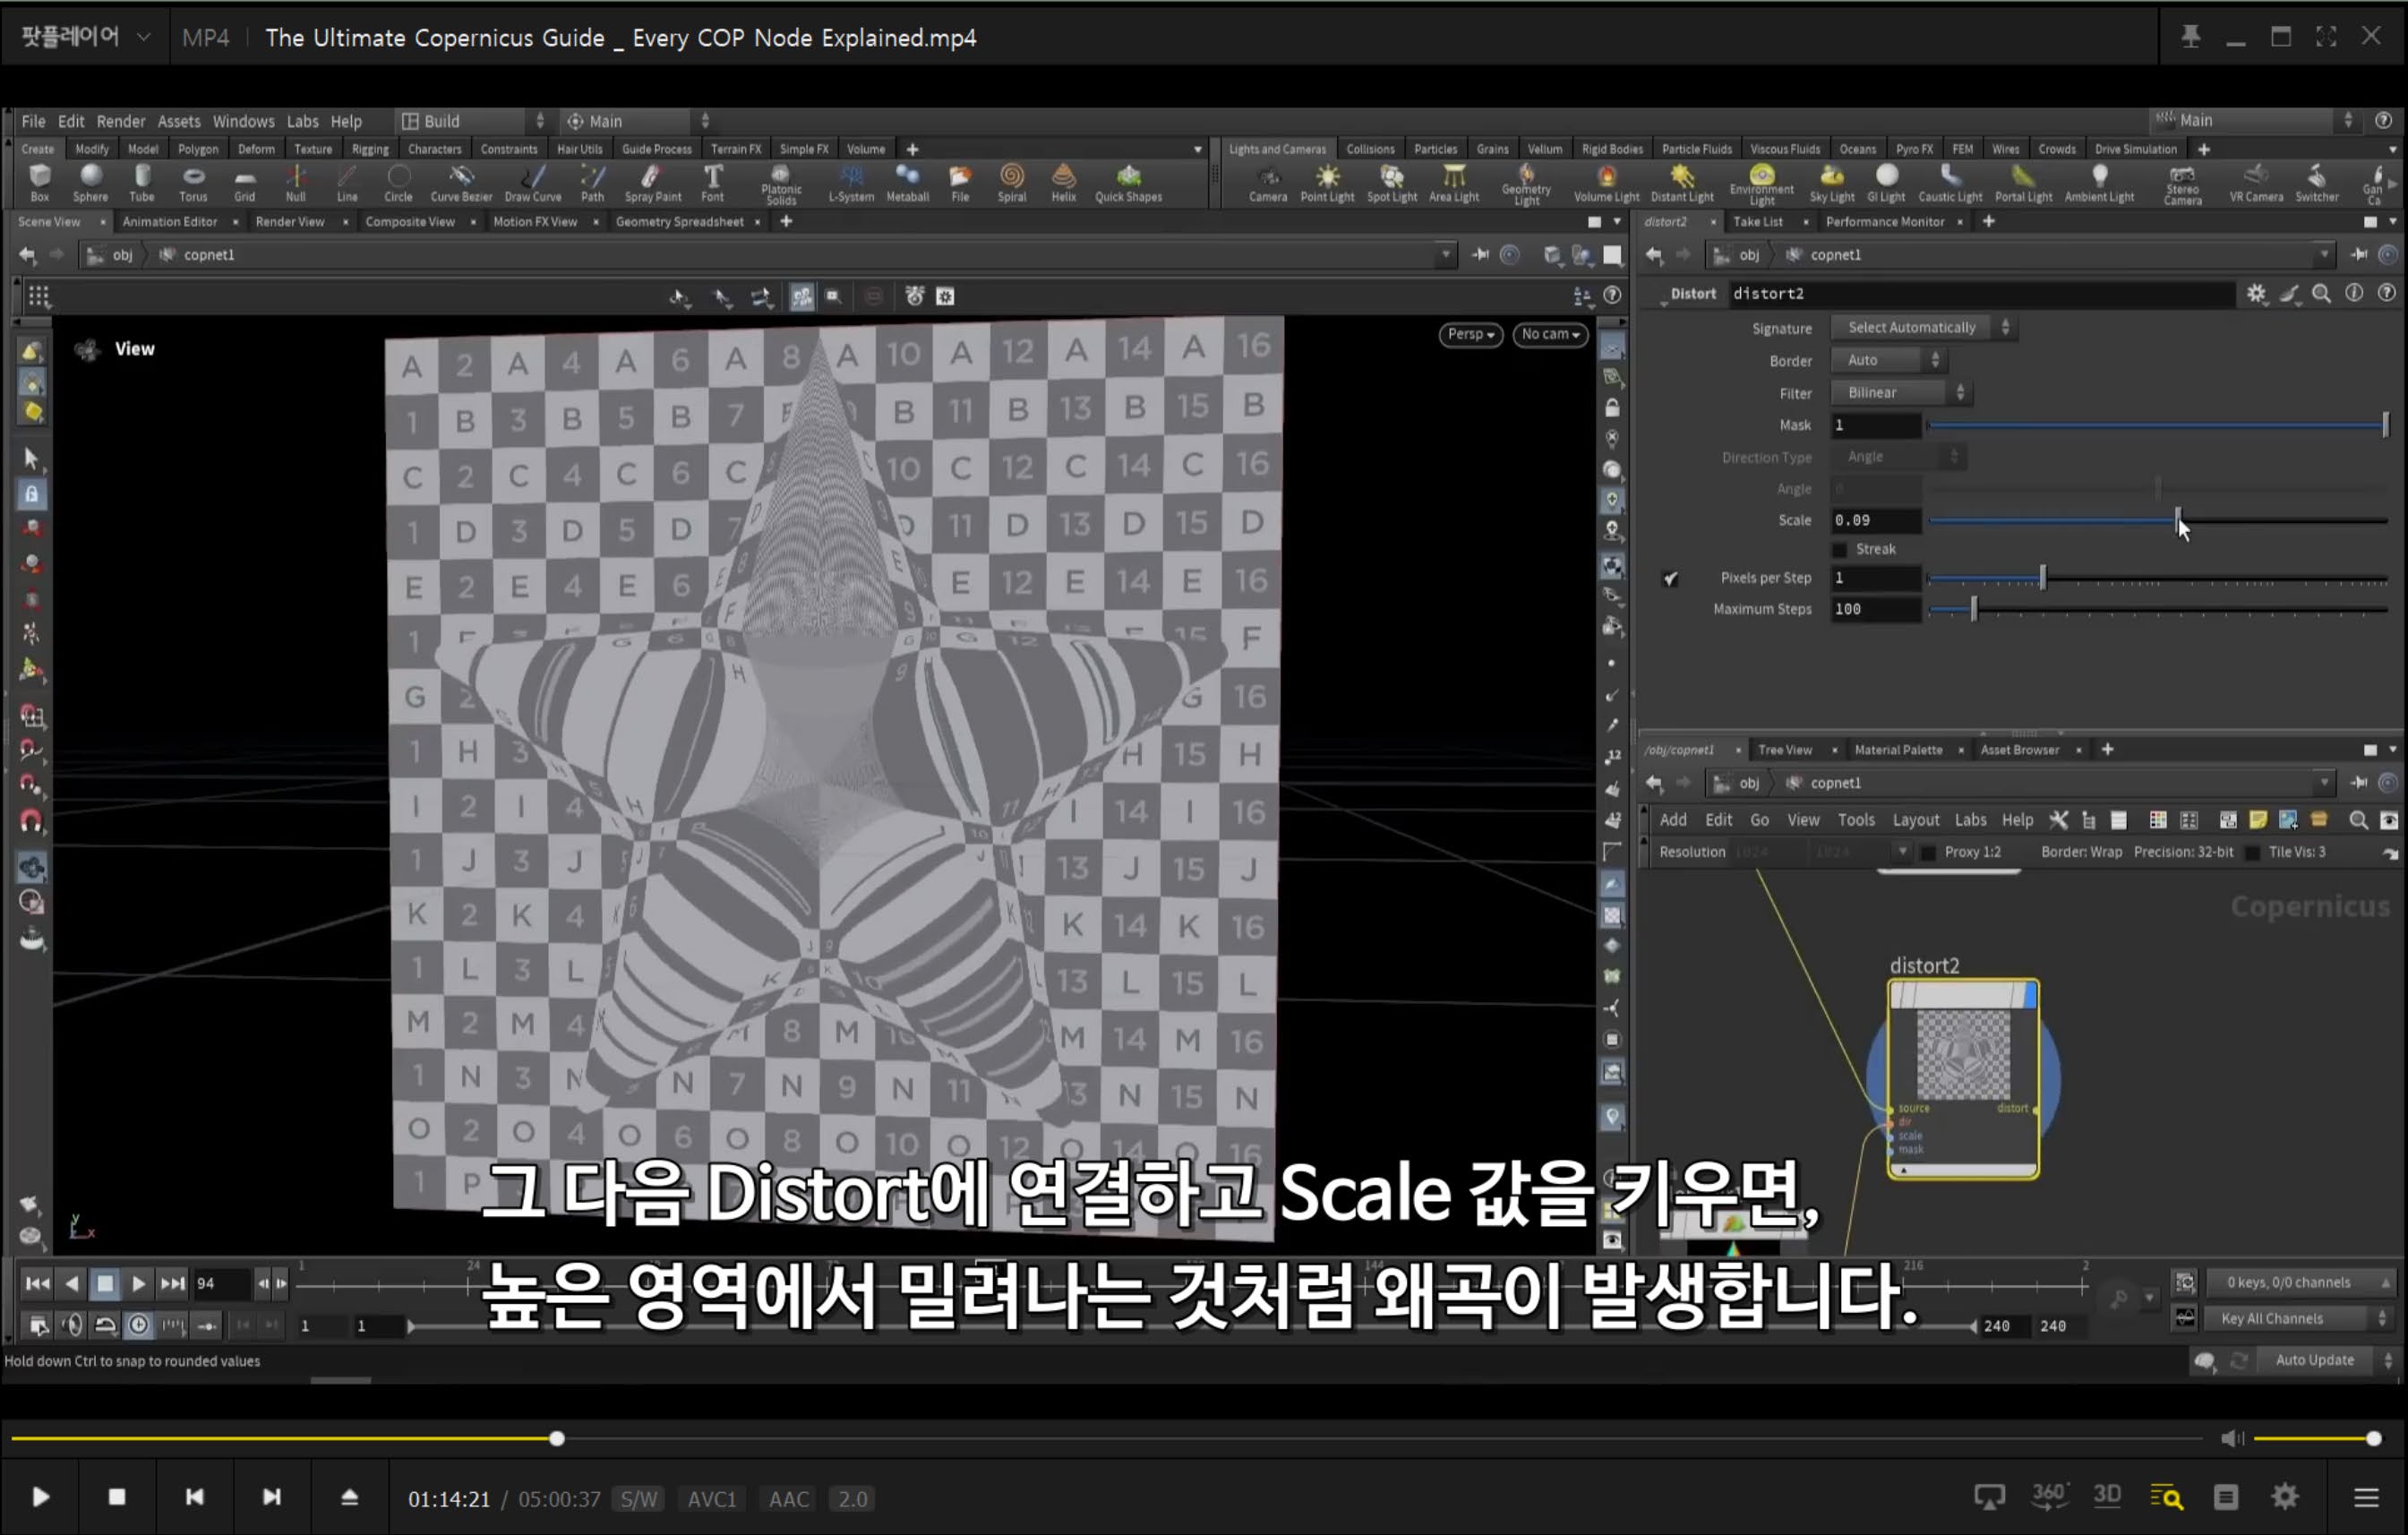Open the Distort parameter gear menu
This screenshot has width=2408, height=1535.
click(2257, 293)
